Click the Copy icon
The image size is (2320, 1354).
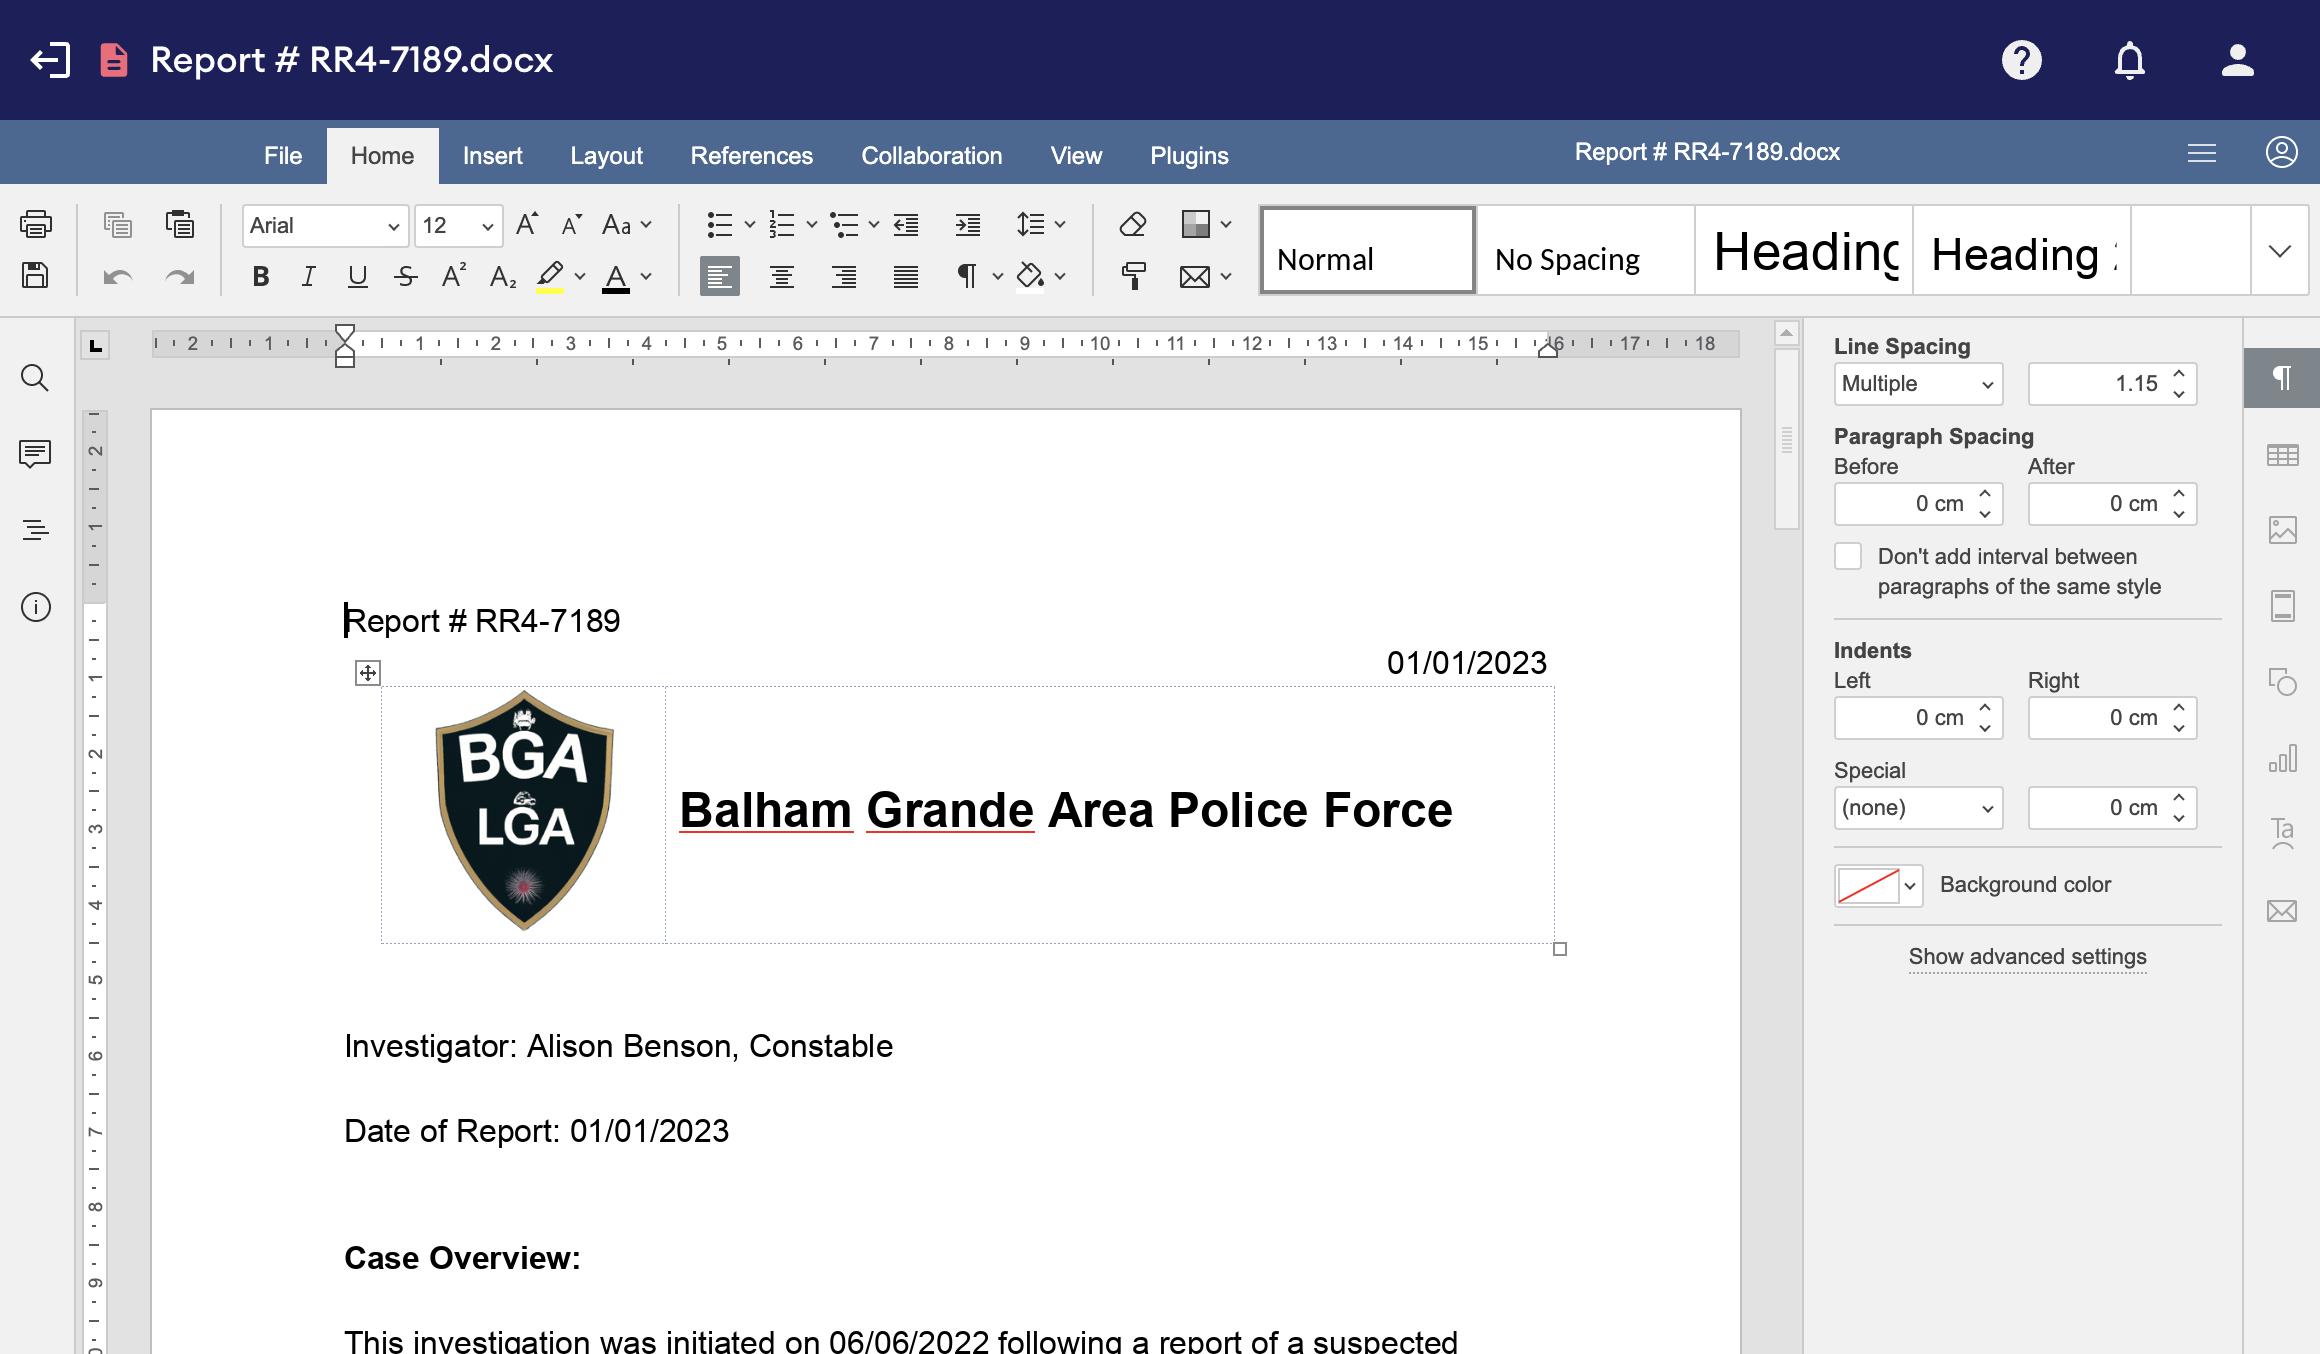[x=118, y=224]
